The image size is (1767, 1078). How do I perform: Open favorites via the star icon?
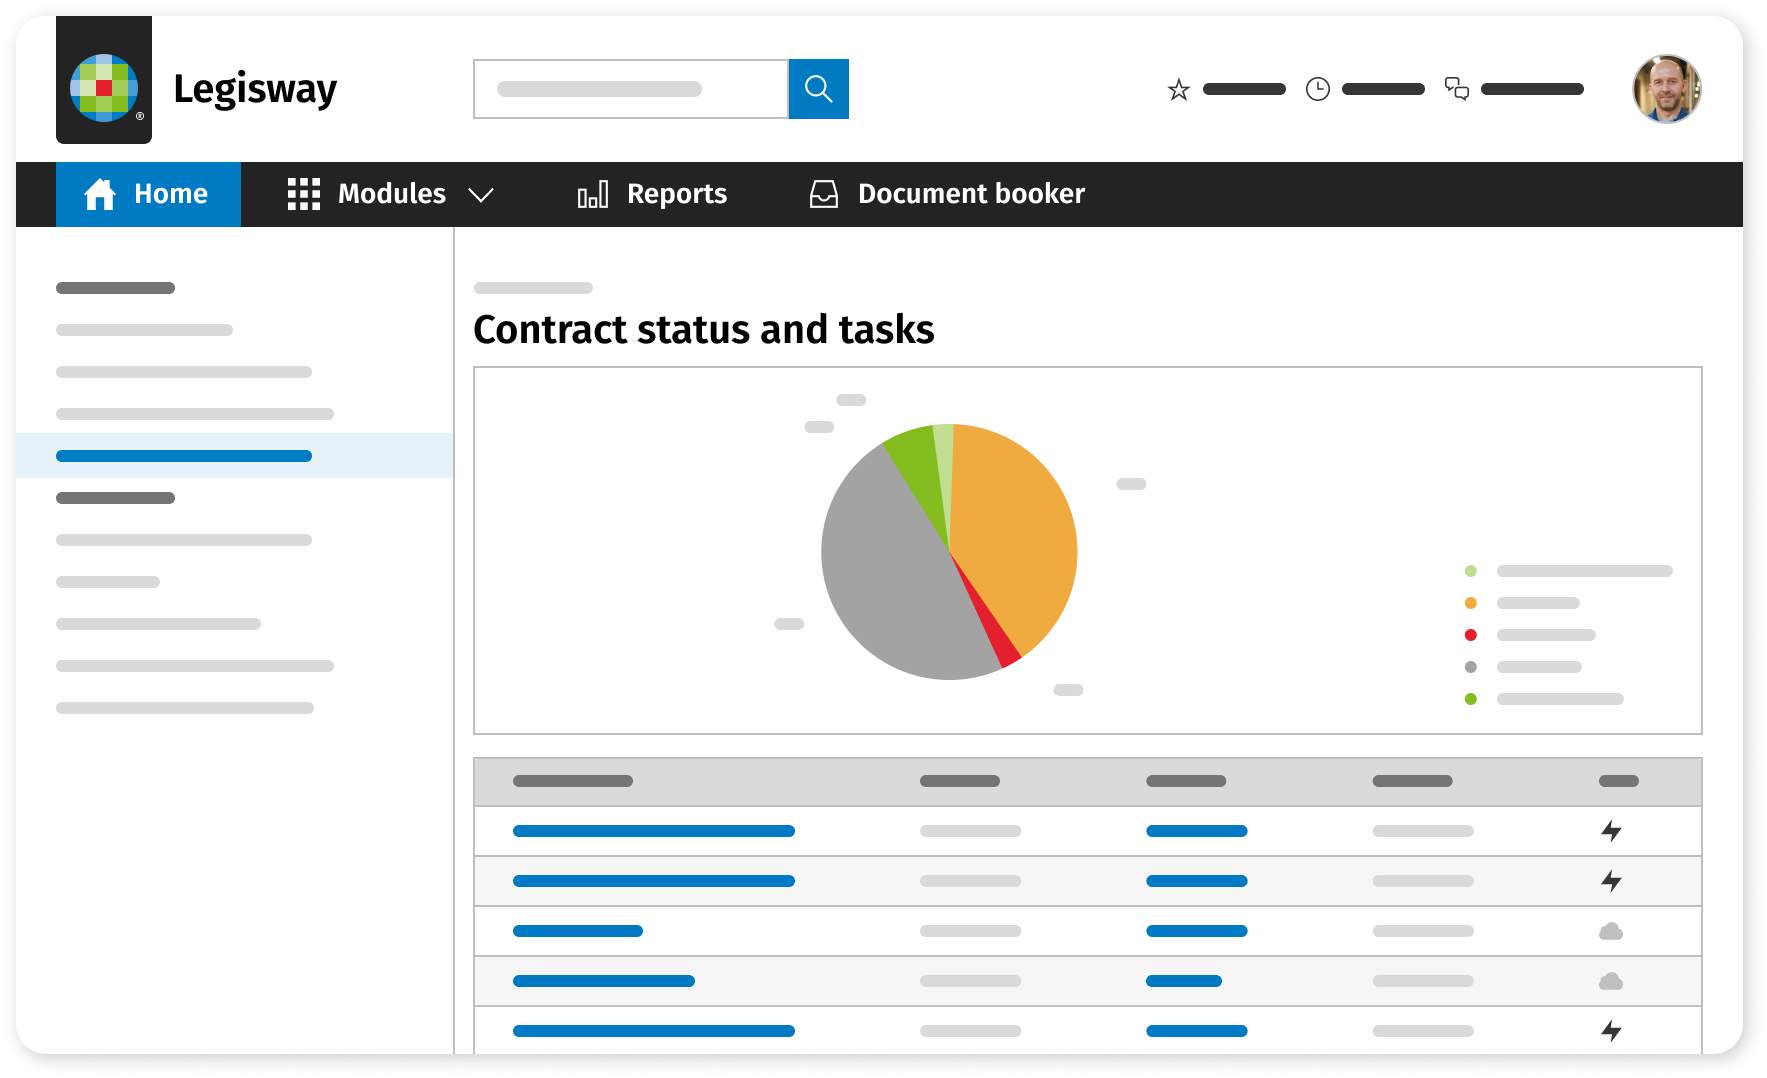pos(1179,90)
